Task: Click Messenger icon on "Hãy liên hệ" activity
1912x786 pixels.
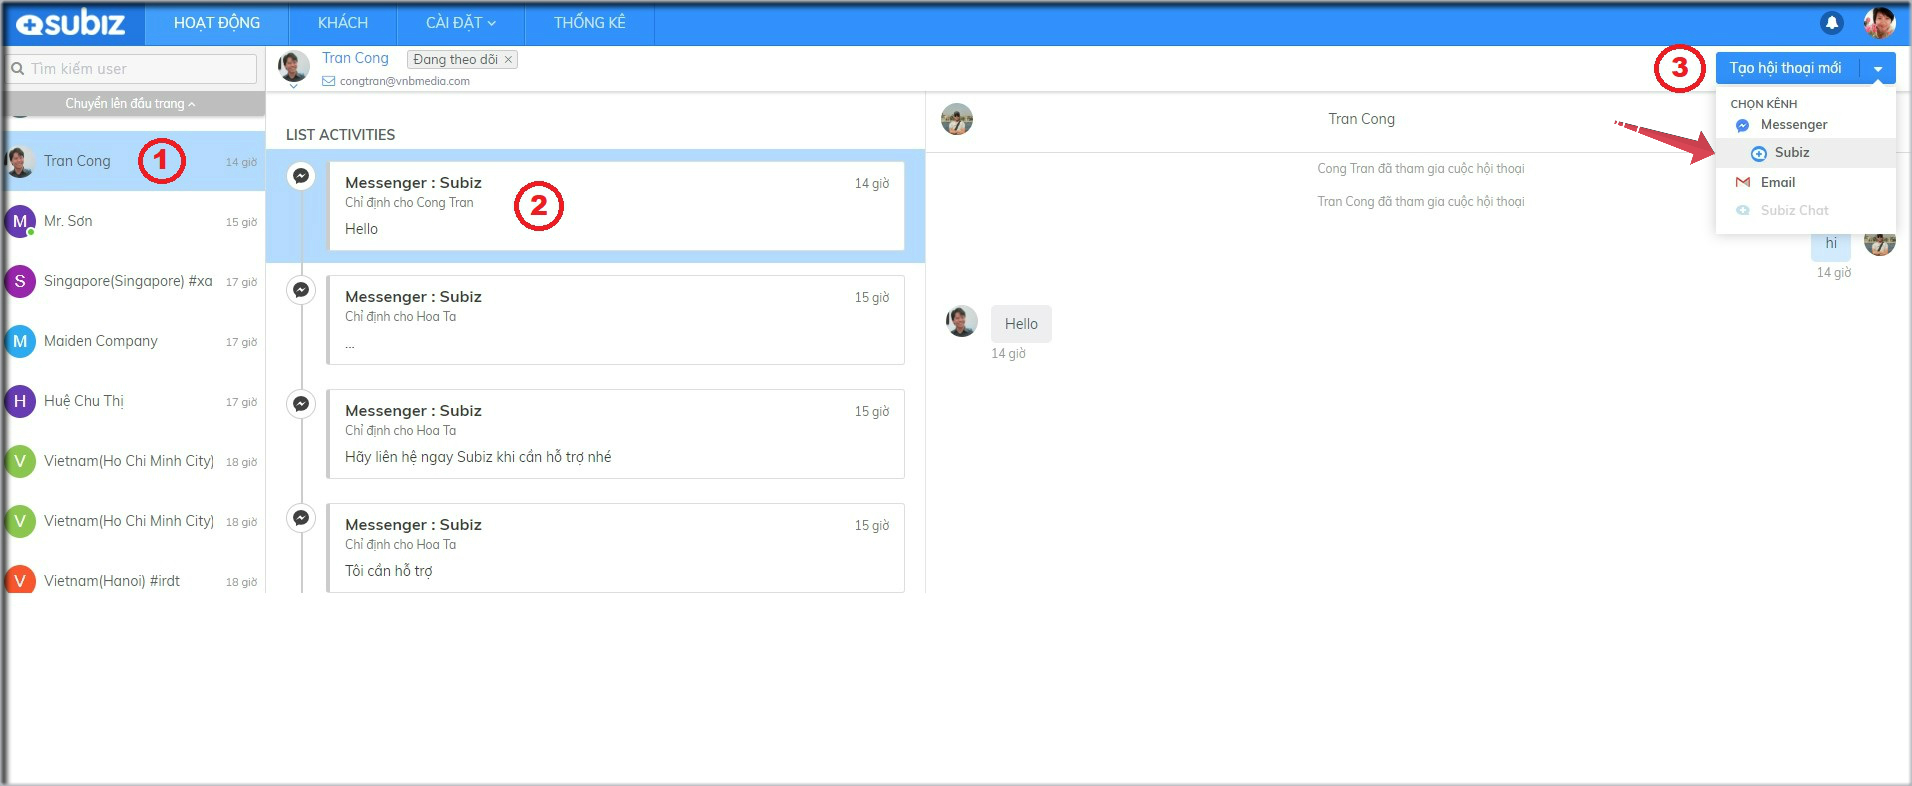Action: [x=301, y=404]
